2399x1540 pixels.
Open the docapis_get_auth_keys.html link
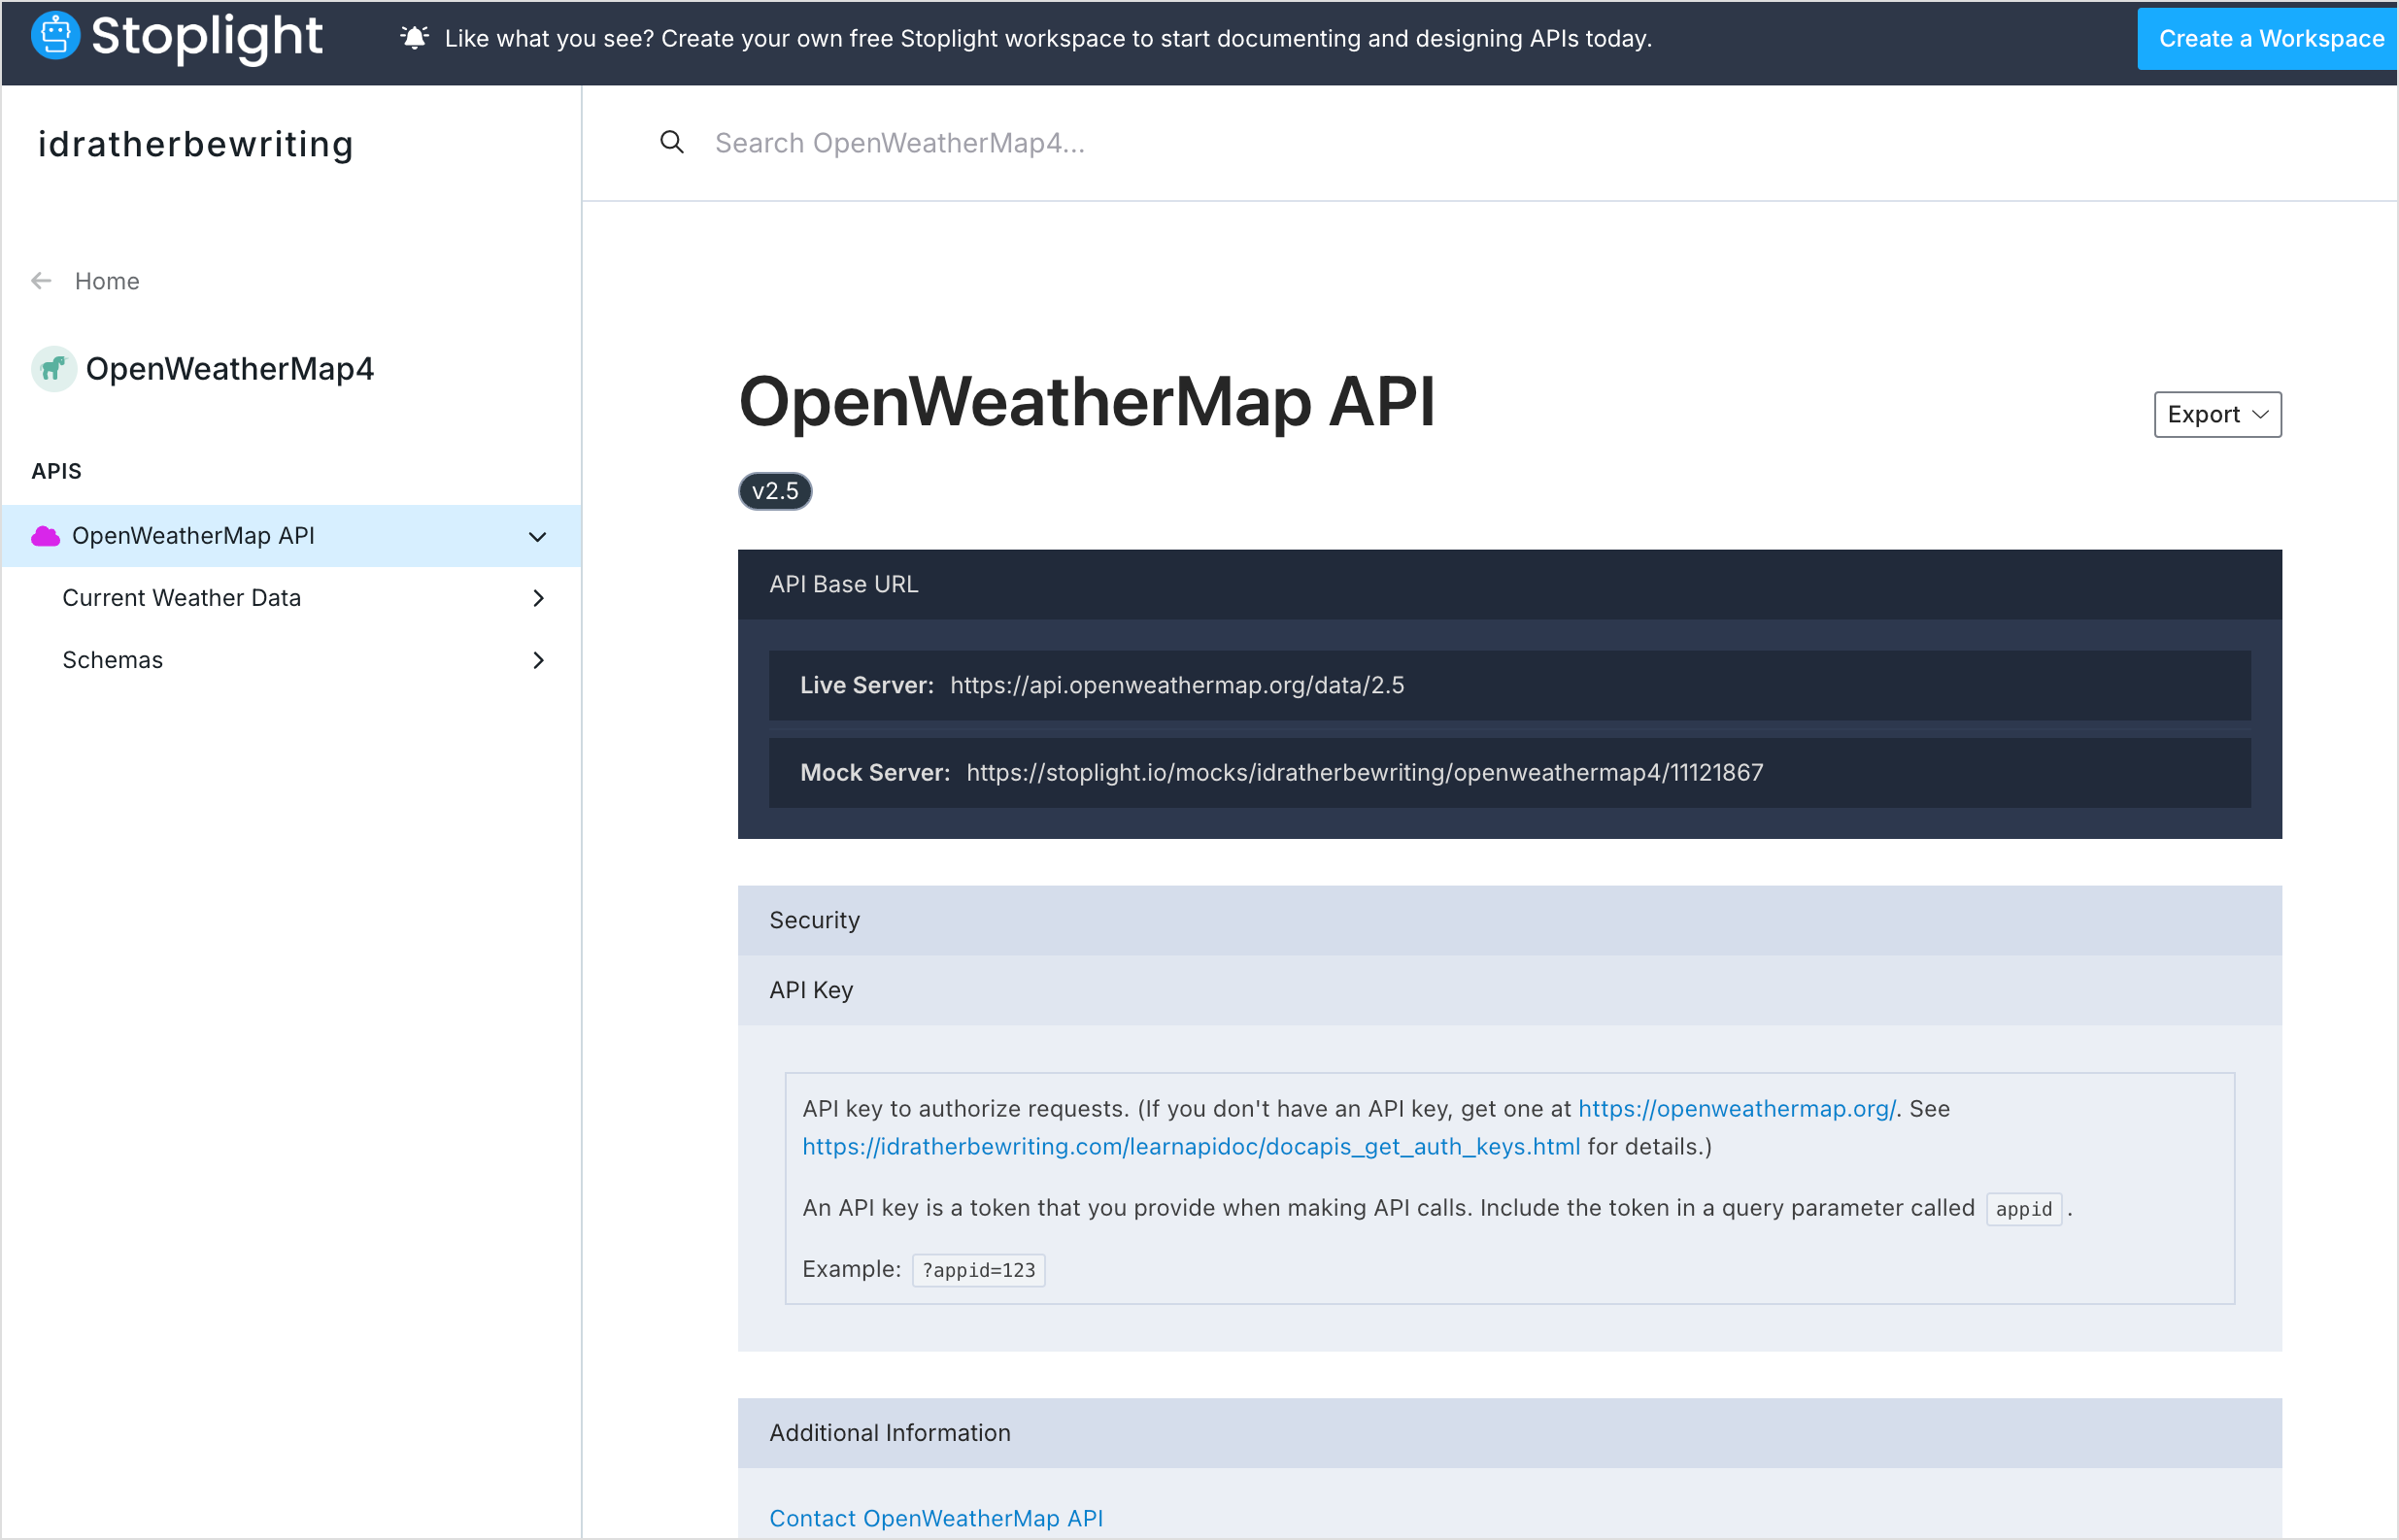(1191, 1147)
